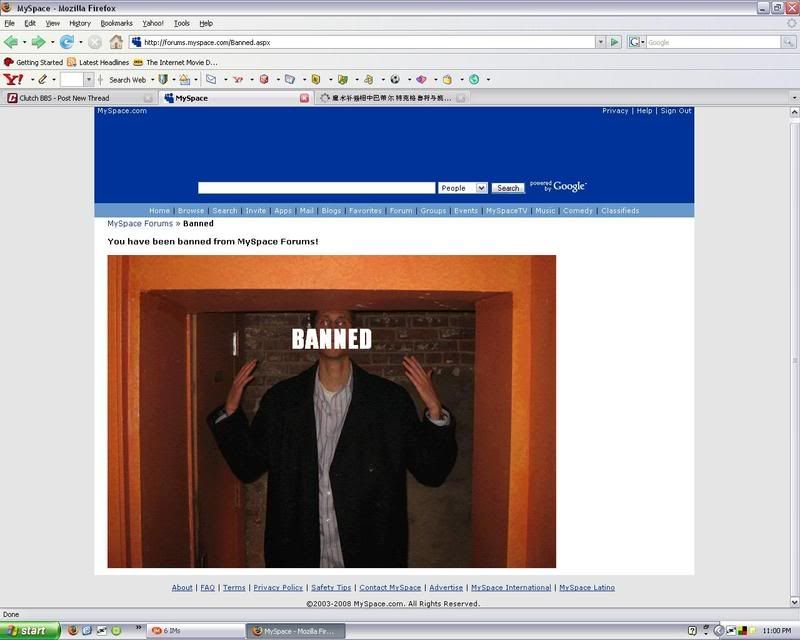
Task: Switch to the 6 IMs taskbar item
Action: (195, 631)
